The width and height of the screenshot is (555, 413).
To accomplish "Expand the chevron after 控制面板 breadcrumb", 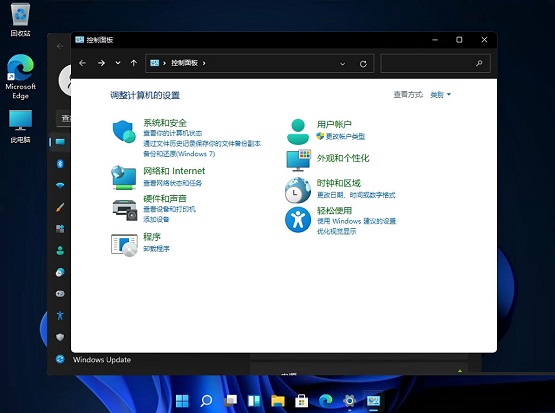I will pos(204,63).
